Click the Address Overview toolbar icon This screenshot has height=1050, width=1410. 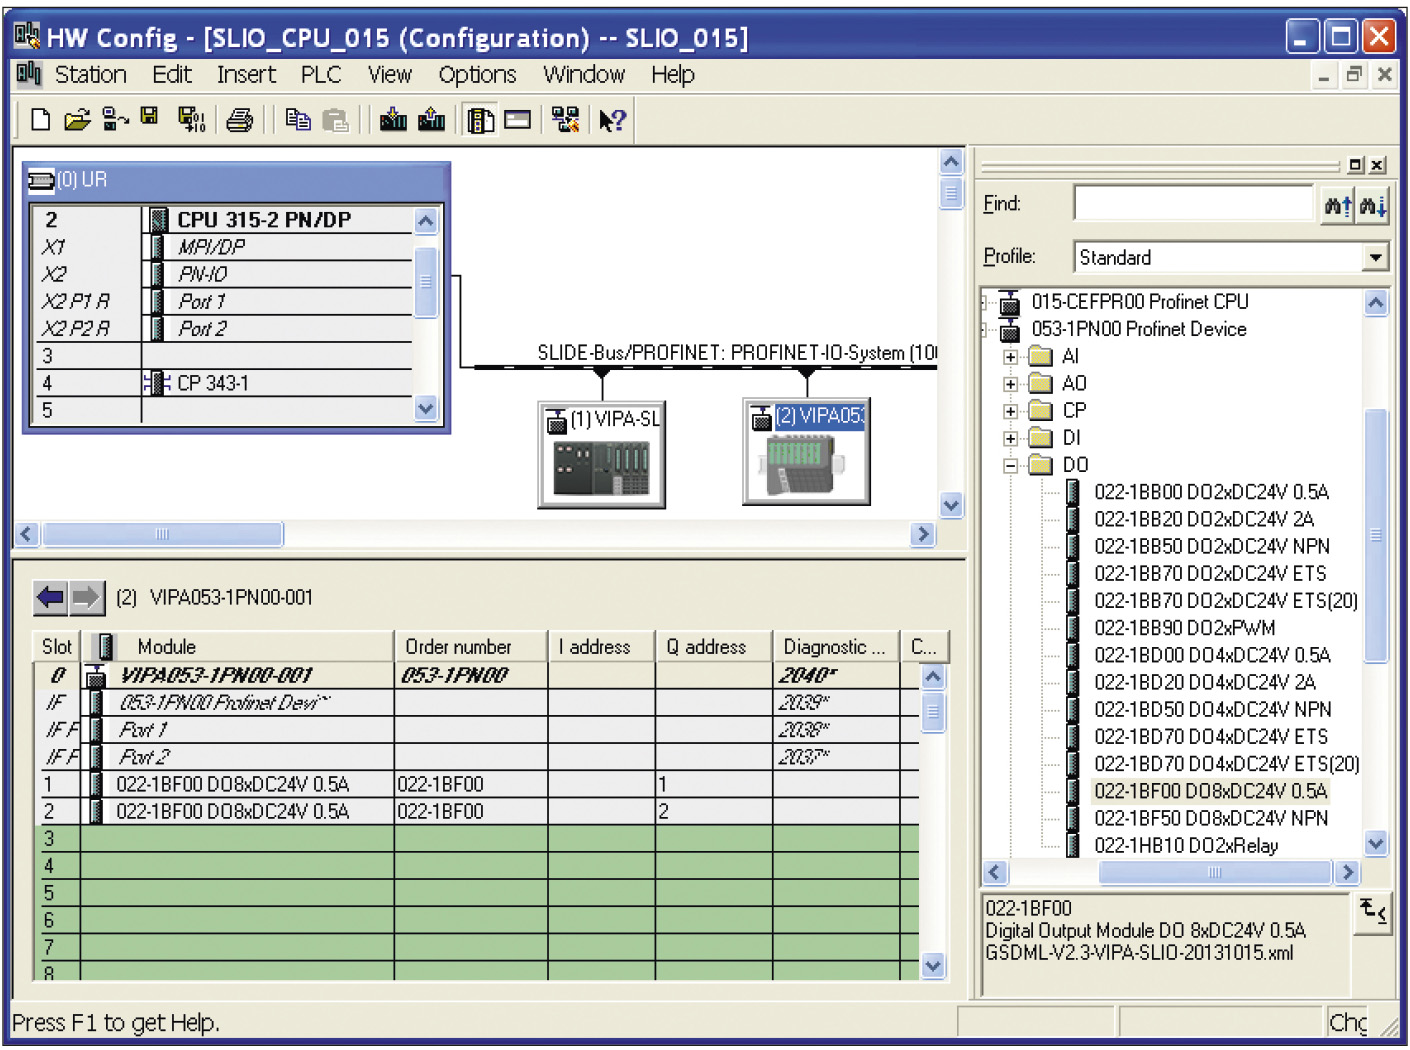point(517,120)
